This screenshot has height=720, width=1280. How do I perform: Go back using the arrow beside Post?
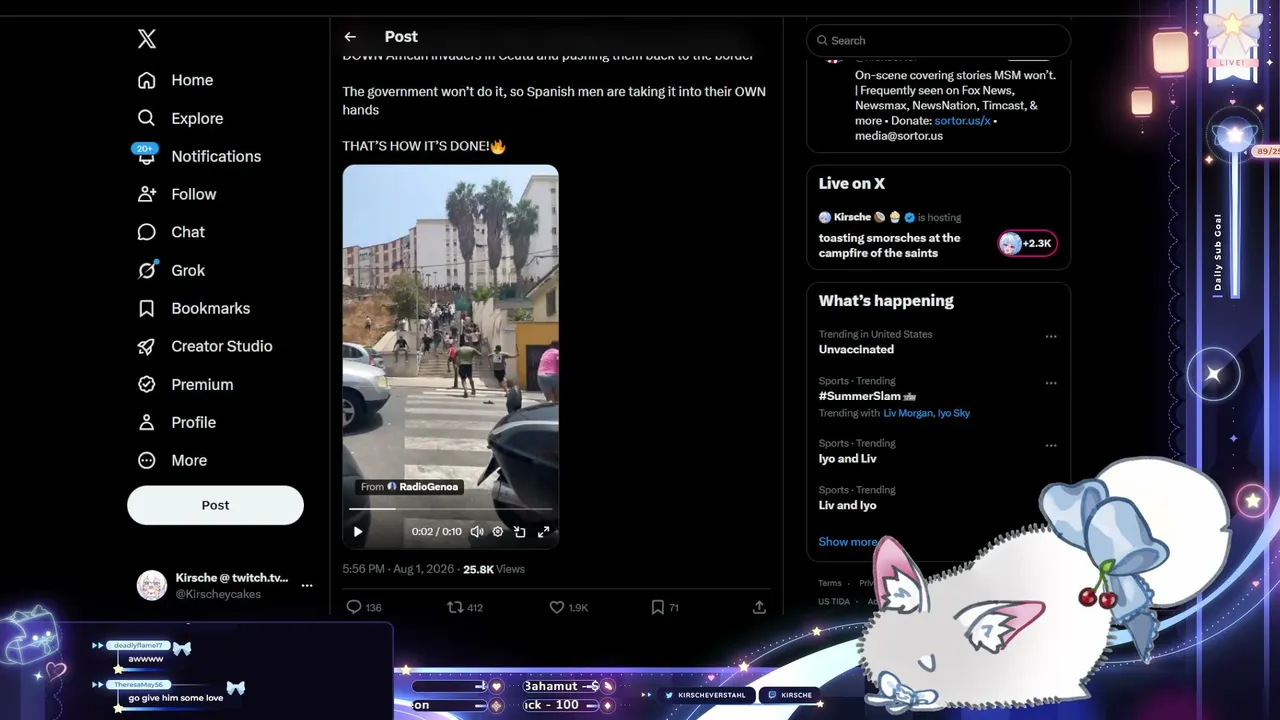coord(350,37)
